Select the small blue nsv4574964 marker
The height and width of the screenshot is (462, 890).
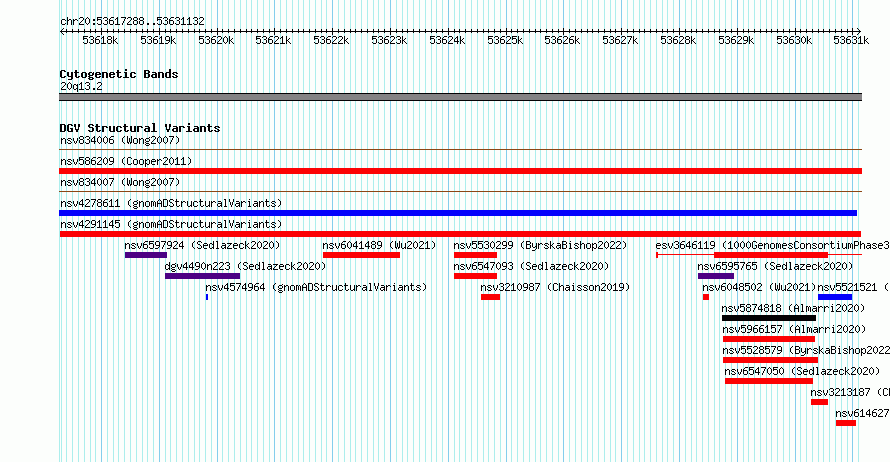coord(207,297)
